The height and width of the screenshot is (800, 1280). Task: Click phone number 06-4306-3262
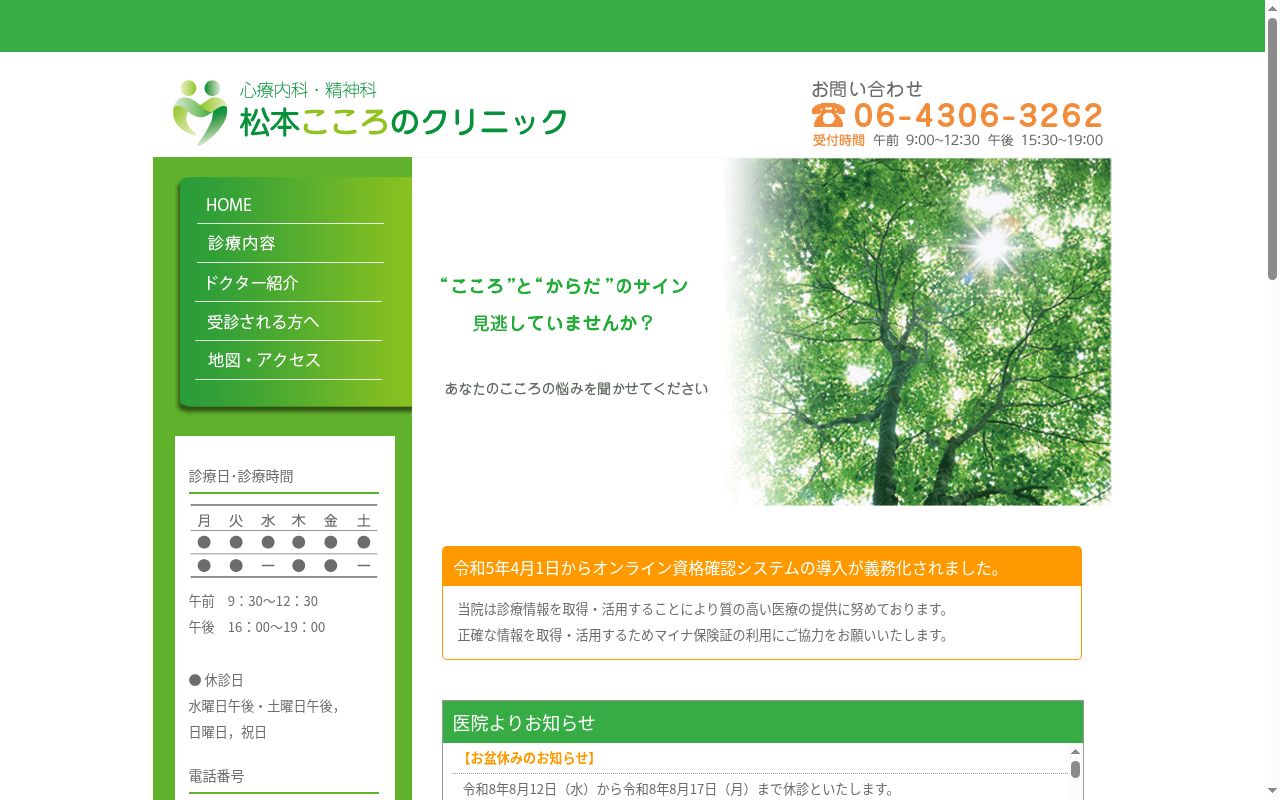(x=978, y=115)
